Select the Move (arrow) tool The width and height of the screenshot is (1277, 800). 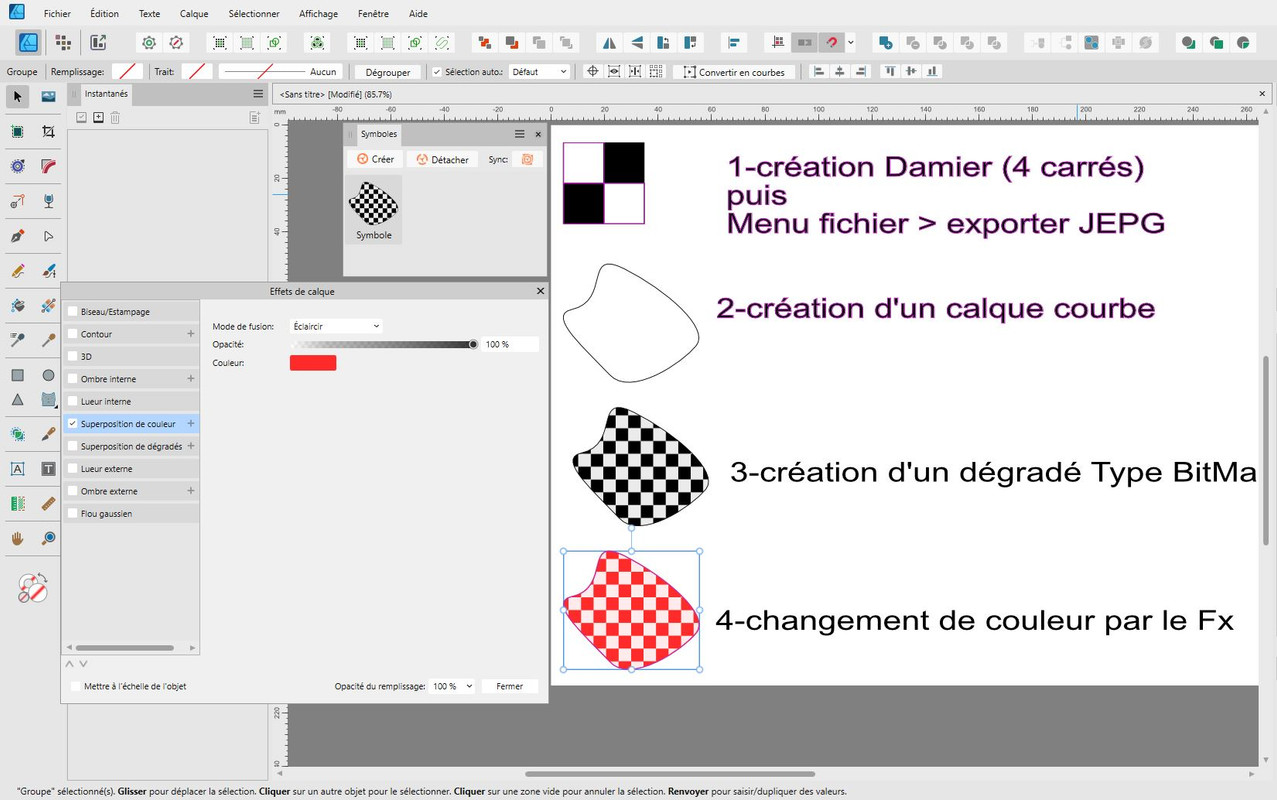click(x=17, y=96)
